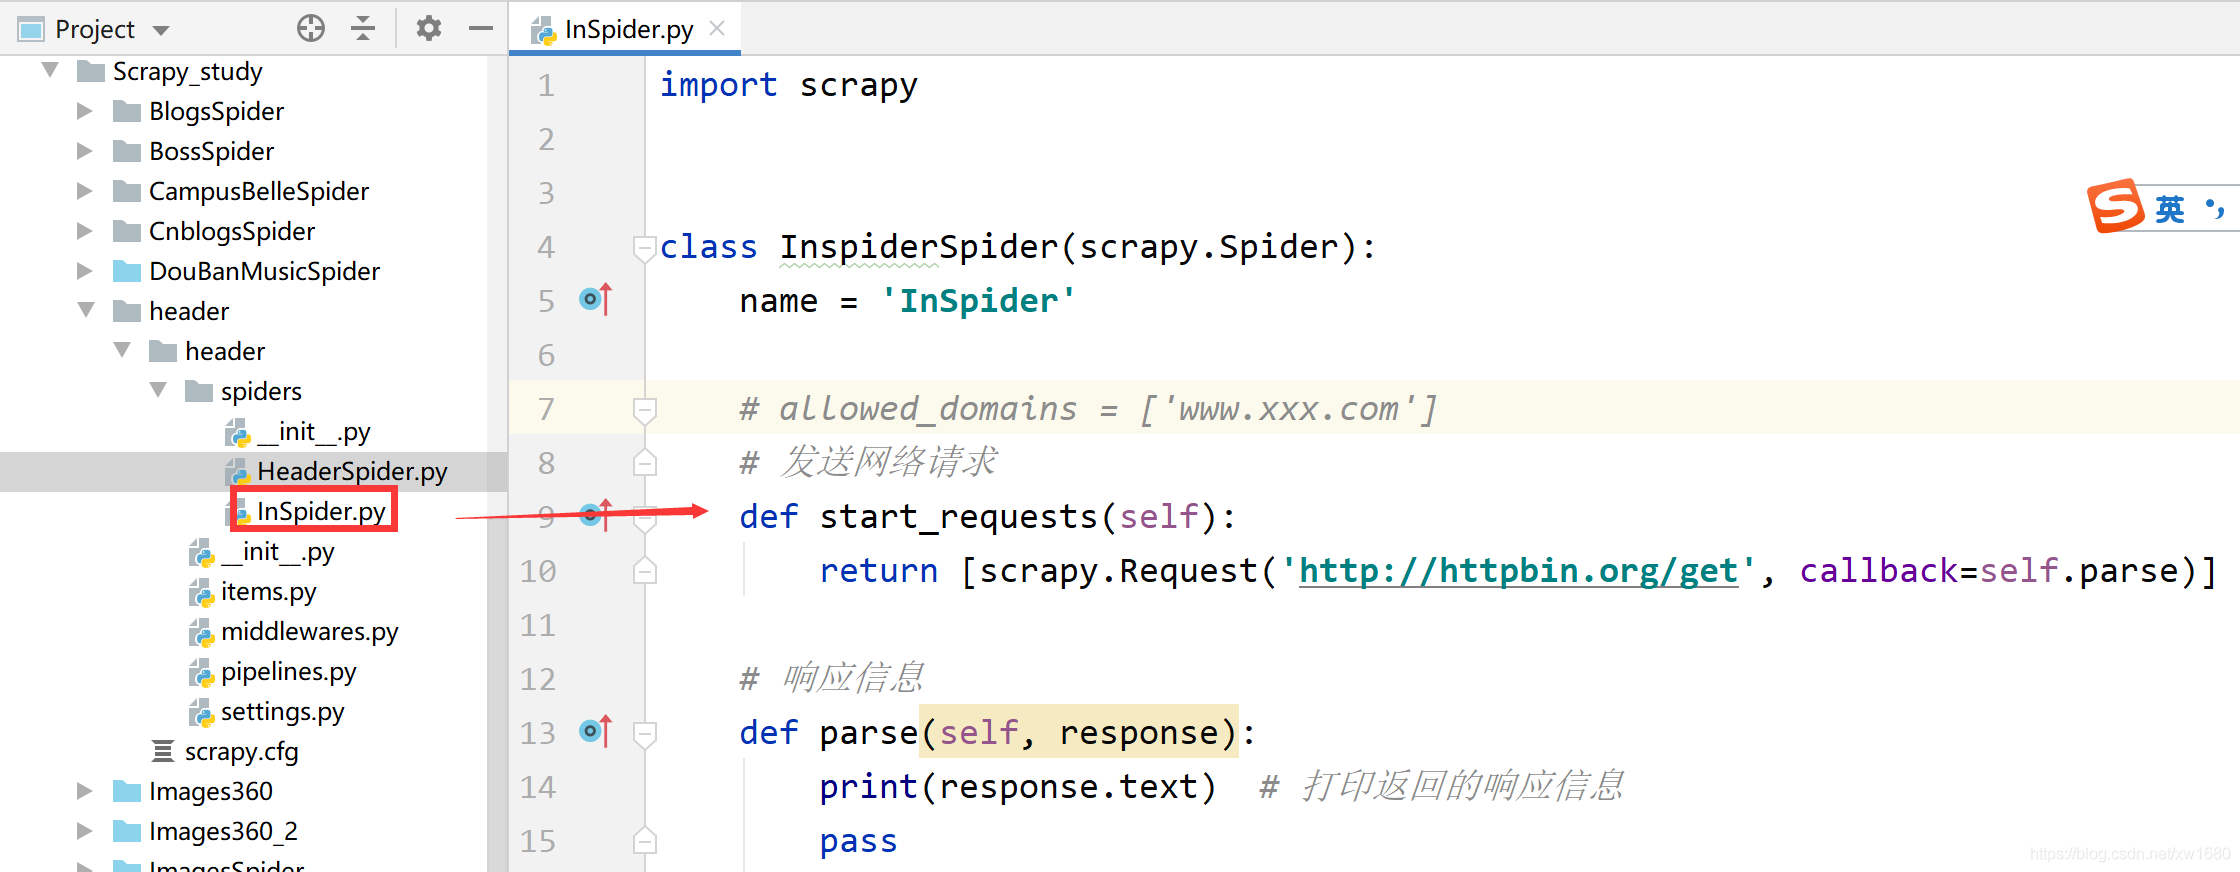Open the http://httpbin.org/get link

pyautogui.click(x=1518, y=571)
